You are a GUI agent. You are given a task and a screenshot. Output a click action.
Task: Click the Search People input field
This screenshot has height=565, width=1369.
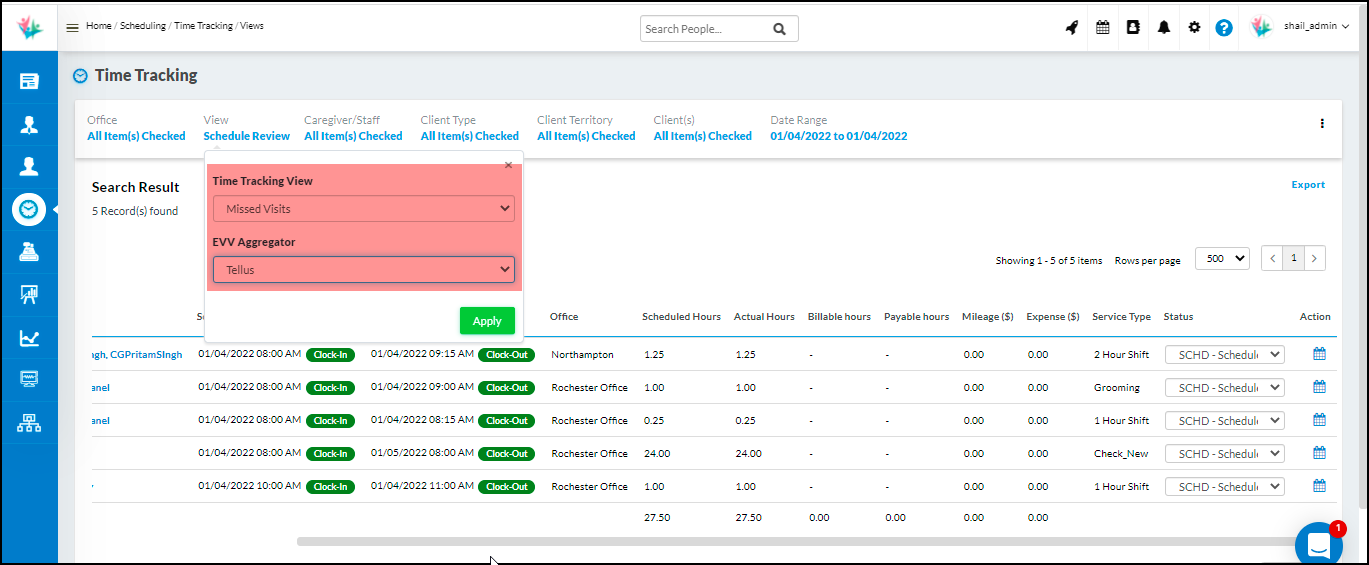click(705, 29)
